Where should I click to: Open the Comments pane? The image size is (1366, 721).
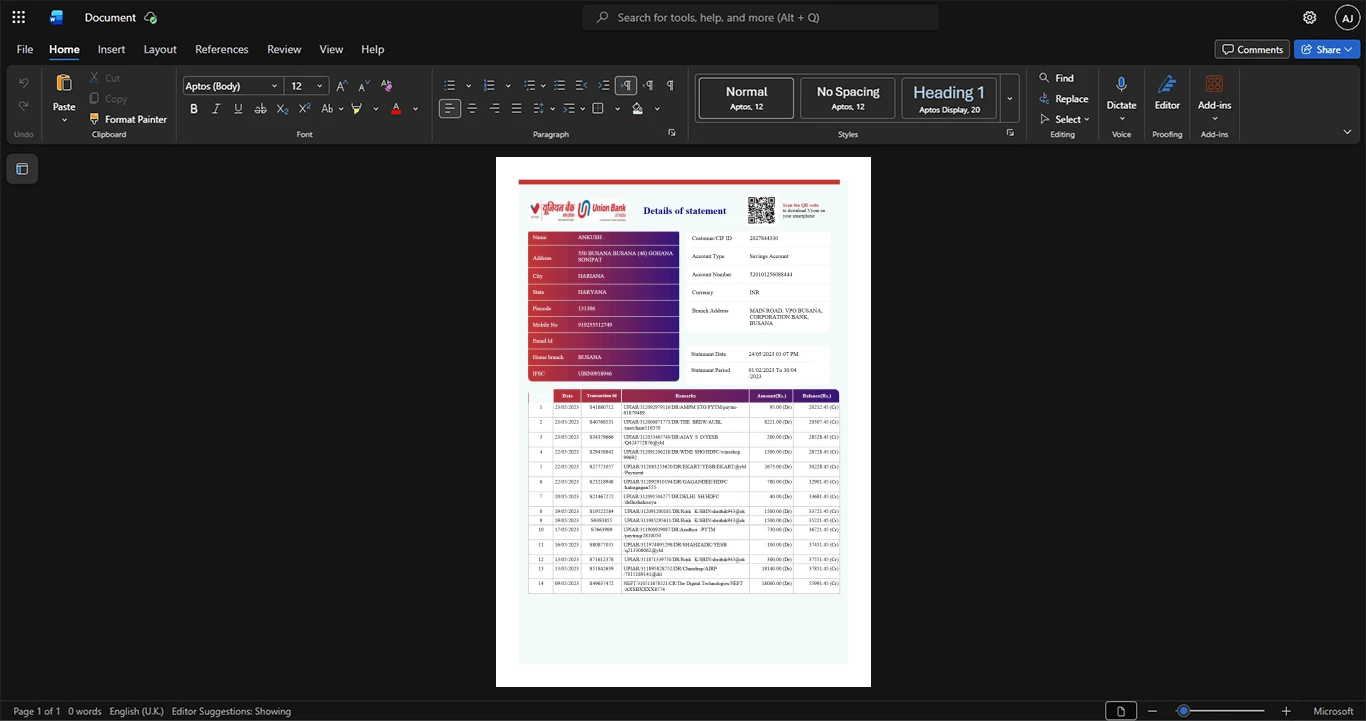1252,49
